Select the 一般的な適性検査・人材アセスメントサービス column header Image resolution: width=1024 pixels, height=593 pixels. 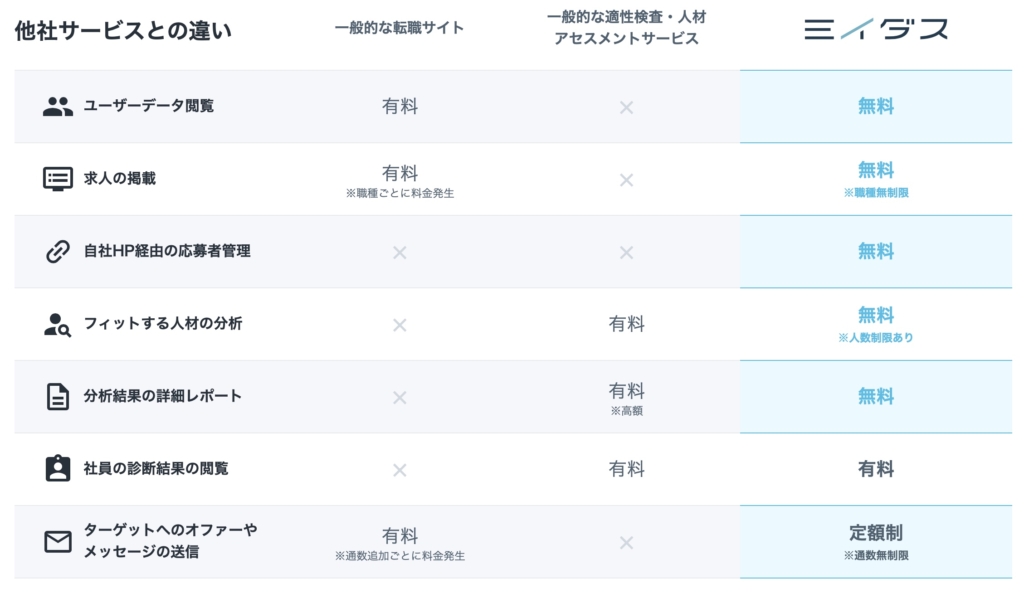pyautogui.click(x=626, y=27)
